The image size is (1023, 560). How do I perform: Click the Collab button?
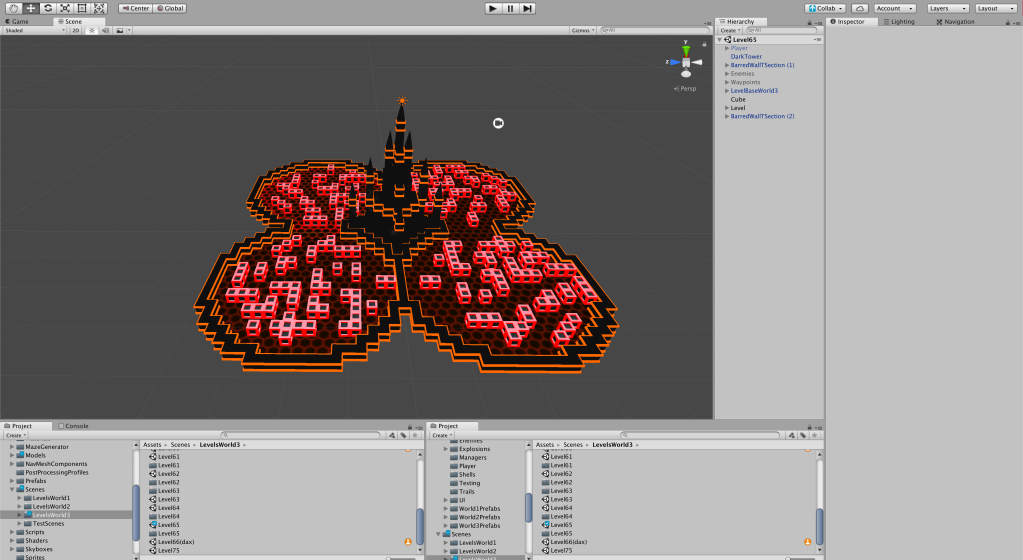(x=825, y=8)
